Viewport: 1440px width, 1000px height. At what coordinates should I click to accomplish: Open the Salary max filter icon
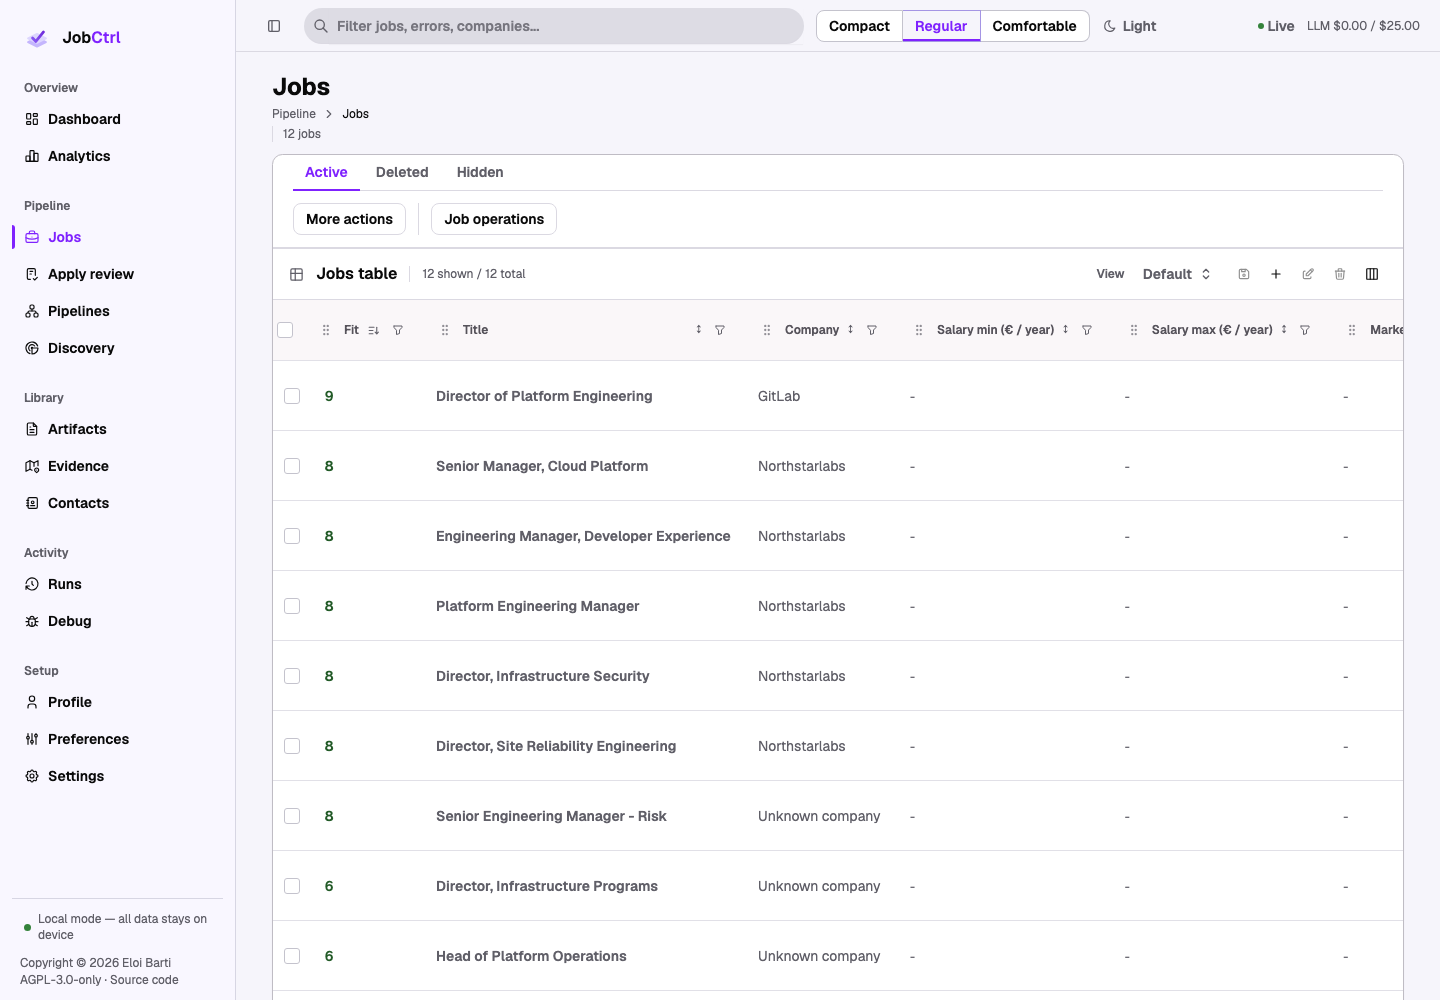[x=1305, y=330]
